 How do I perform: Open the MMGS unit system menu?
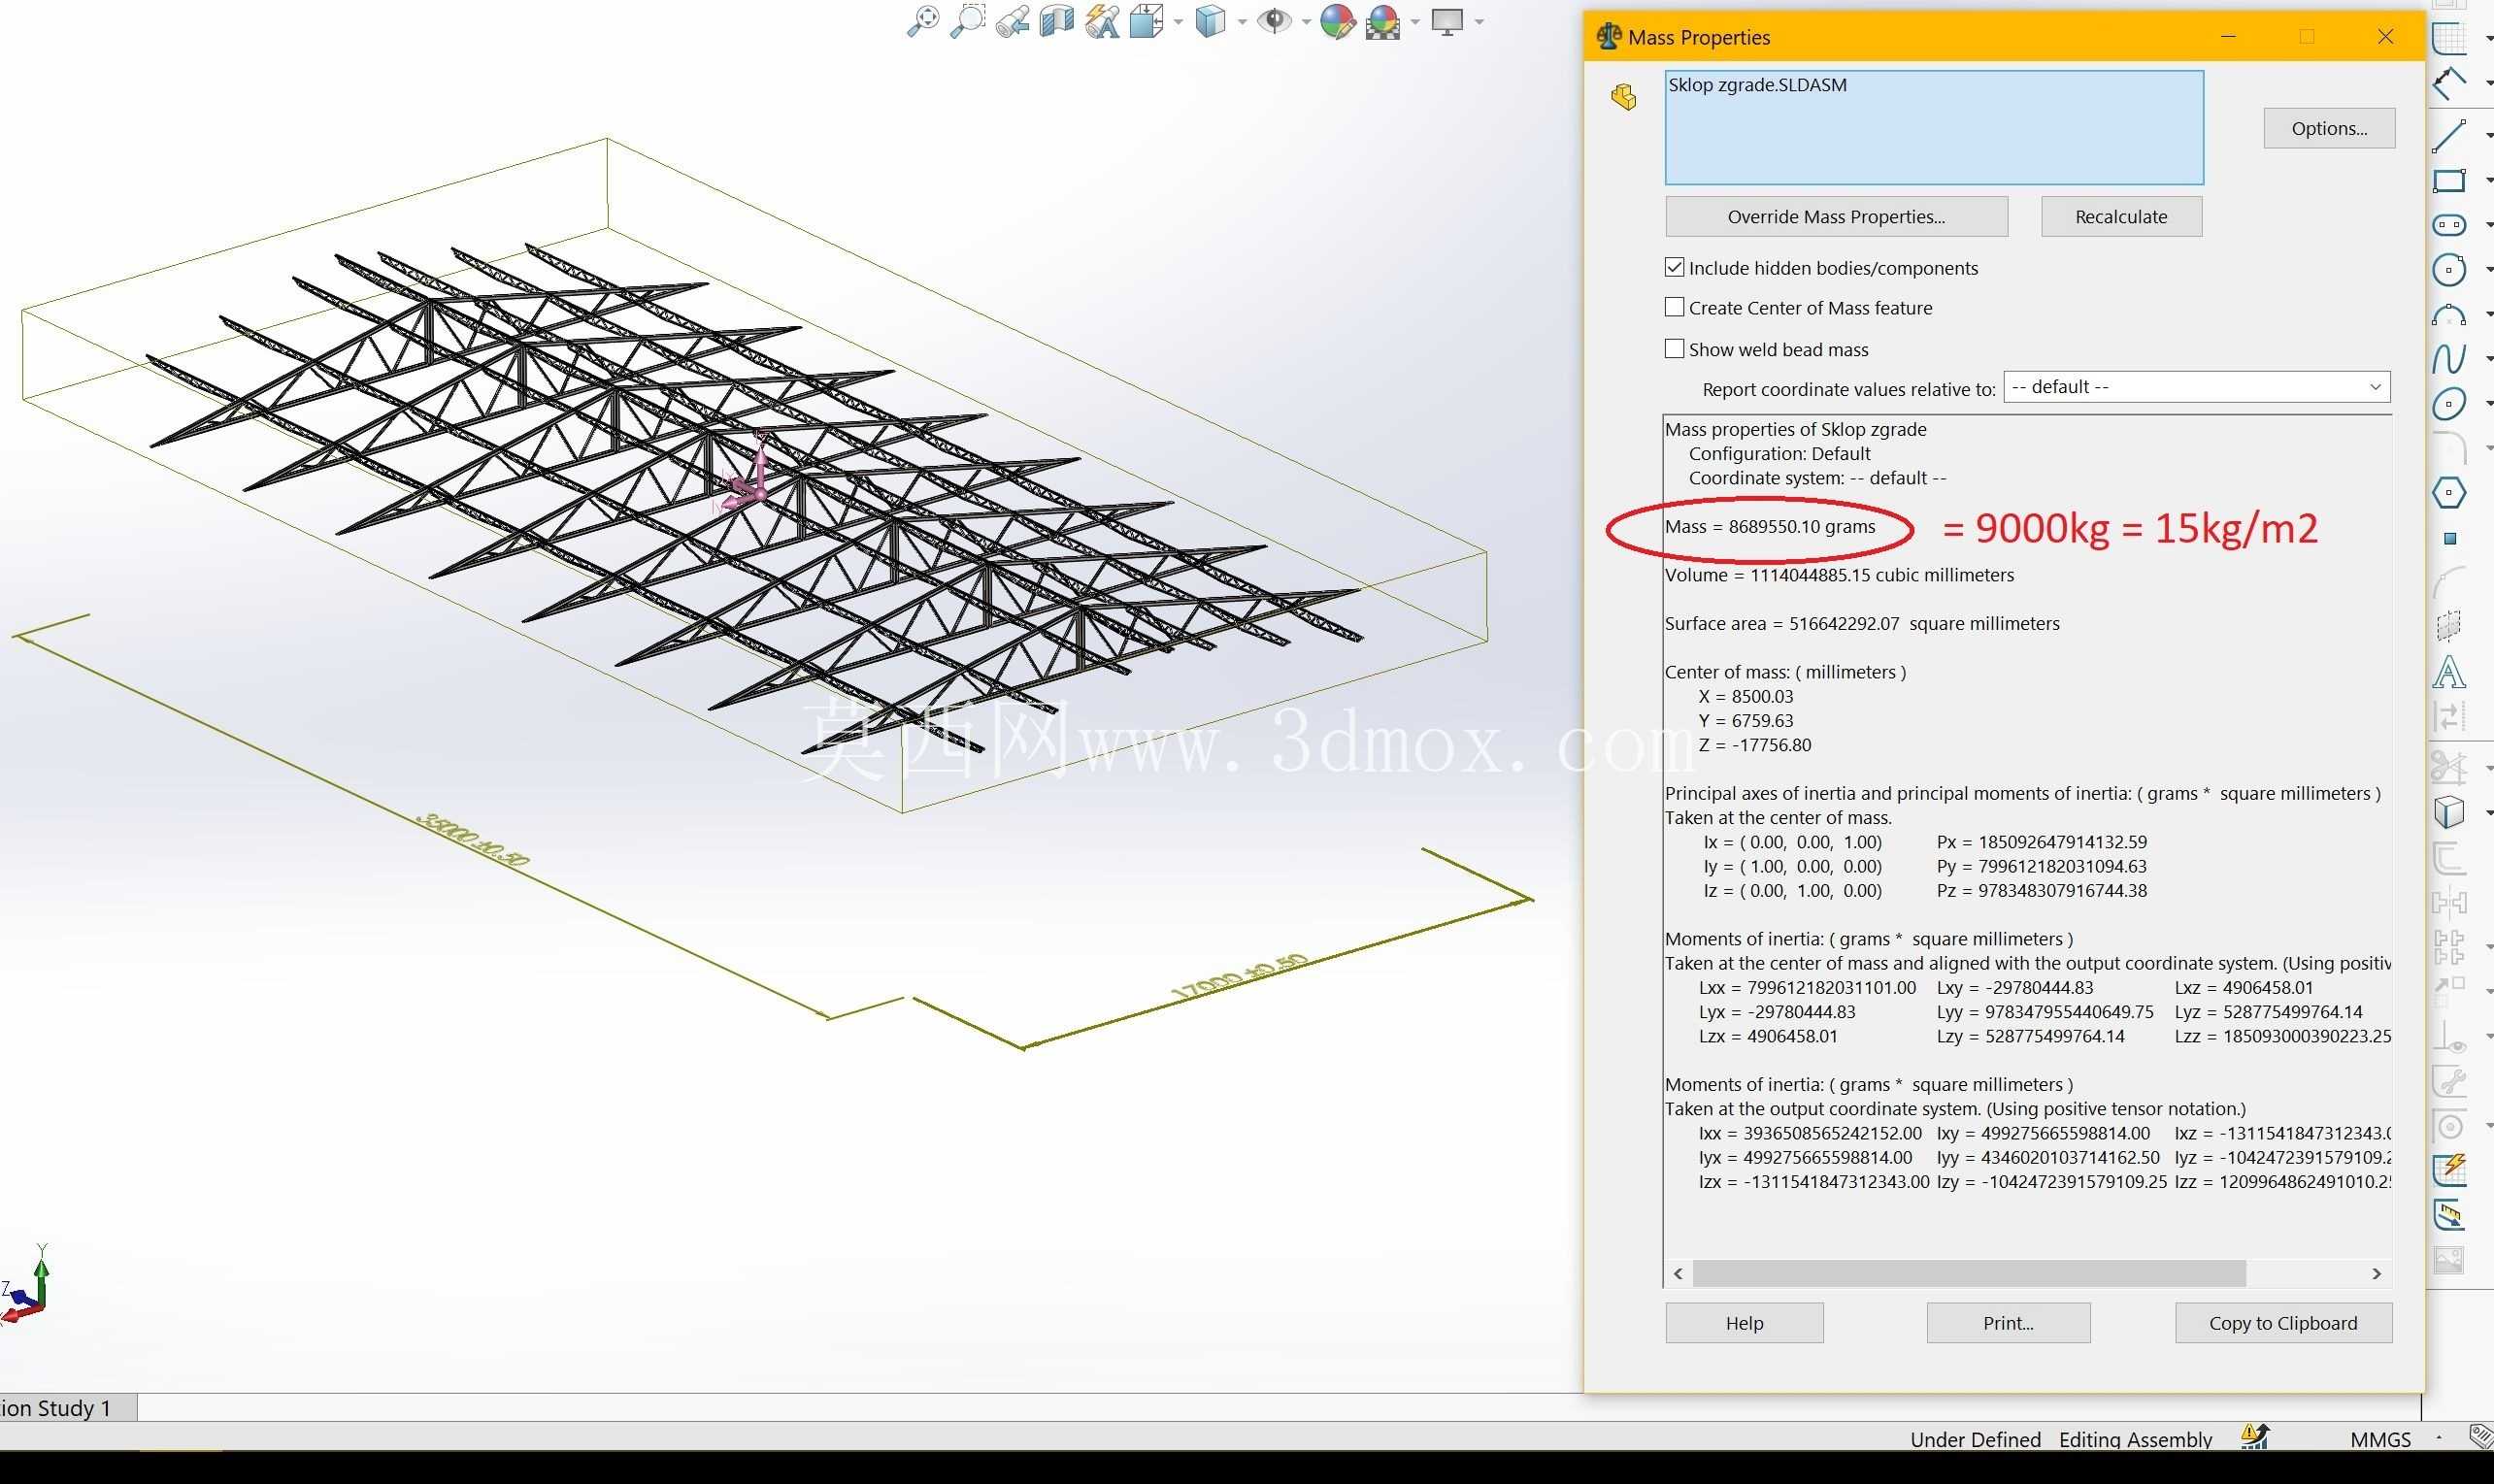(x=2380, y=1439)
